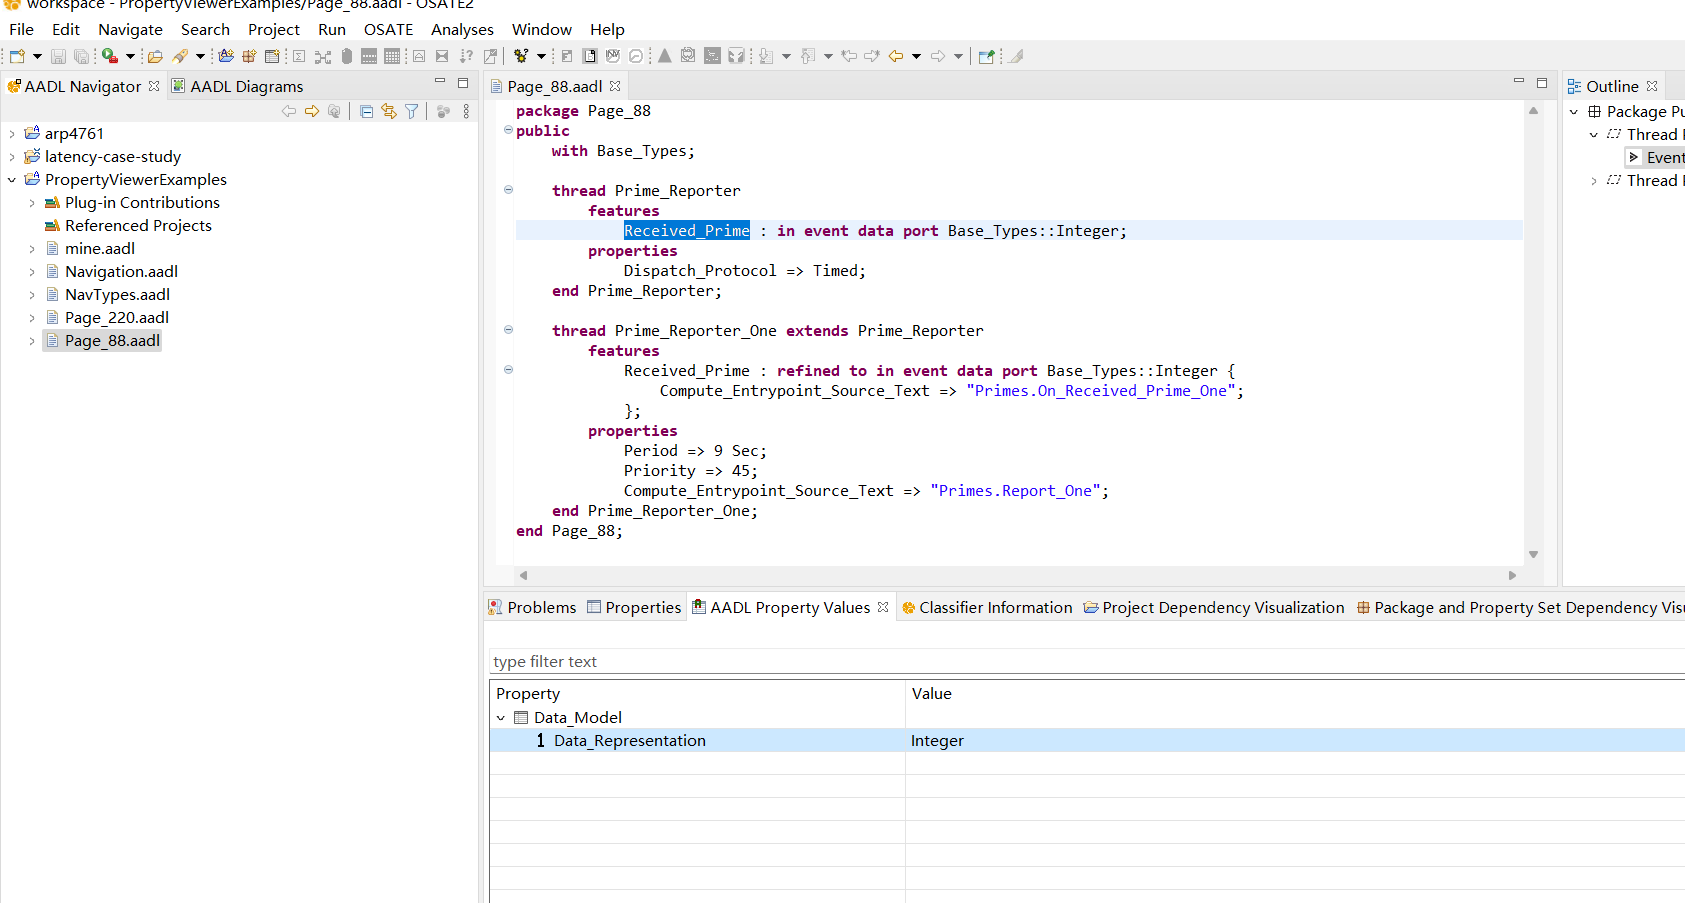Click the New property set toolbar icon
The image size is (1685, 903).
click(x=272, y=56)
